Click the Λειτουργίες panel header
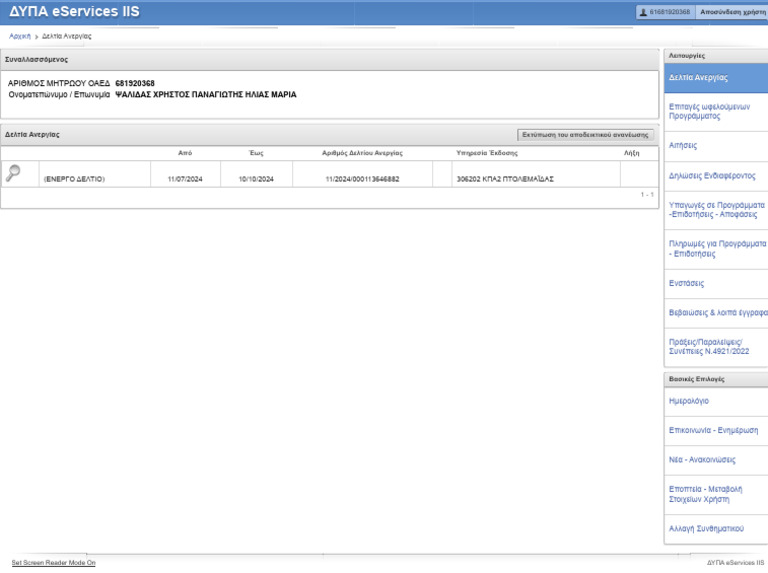768x573 pixels. 716,56
